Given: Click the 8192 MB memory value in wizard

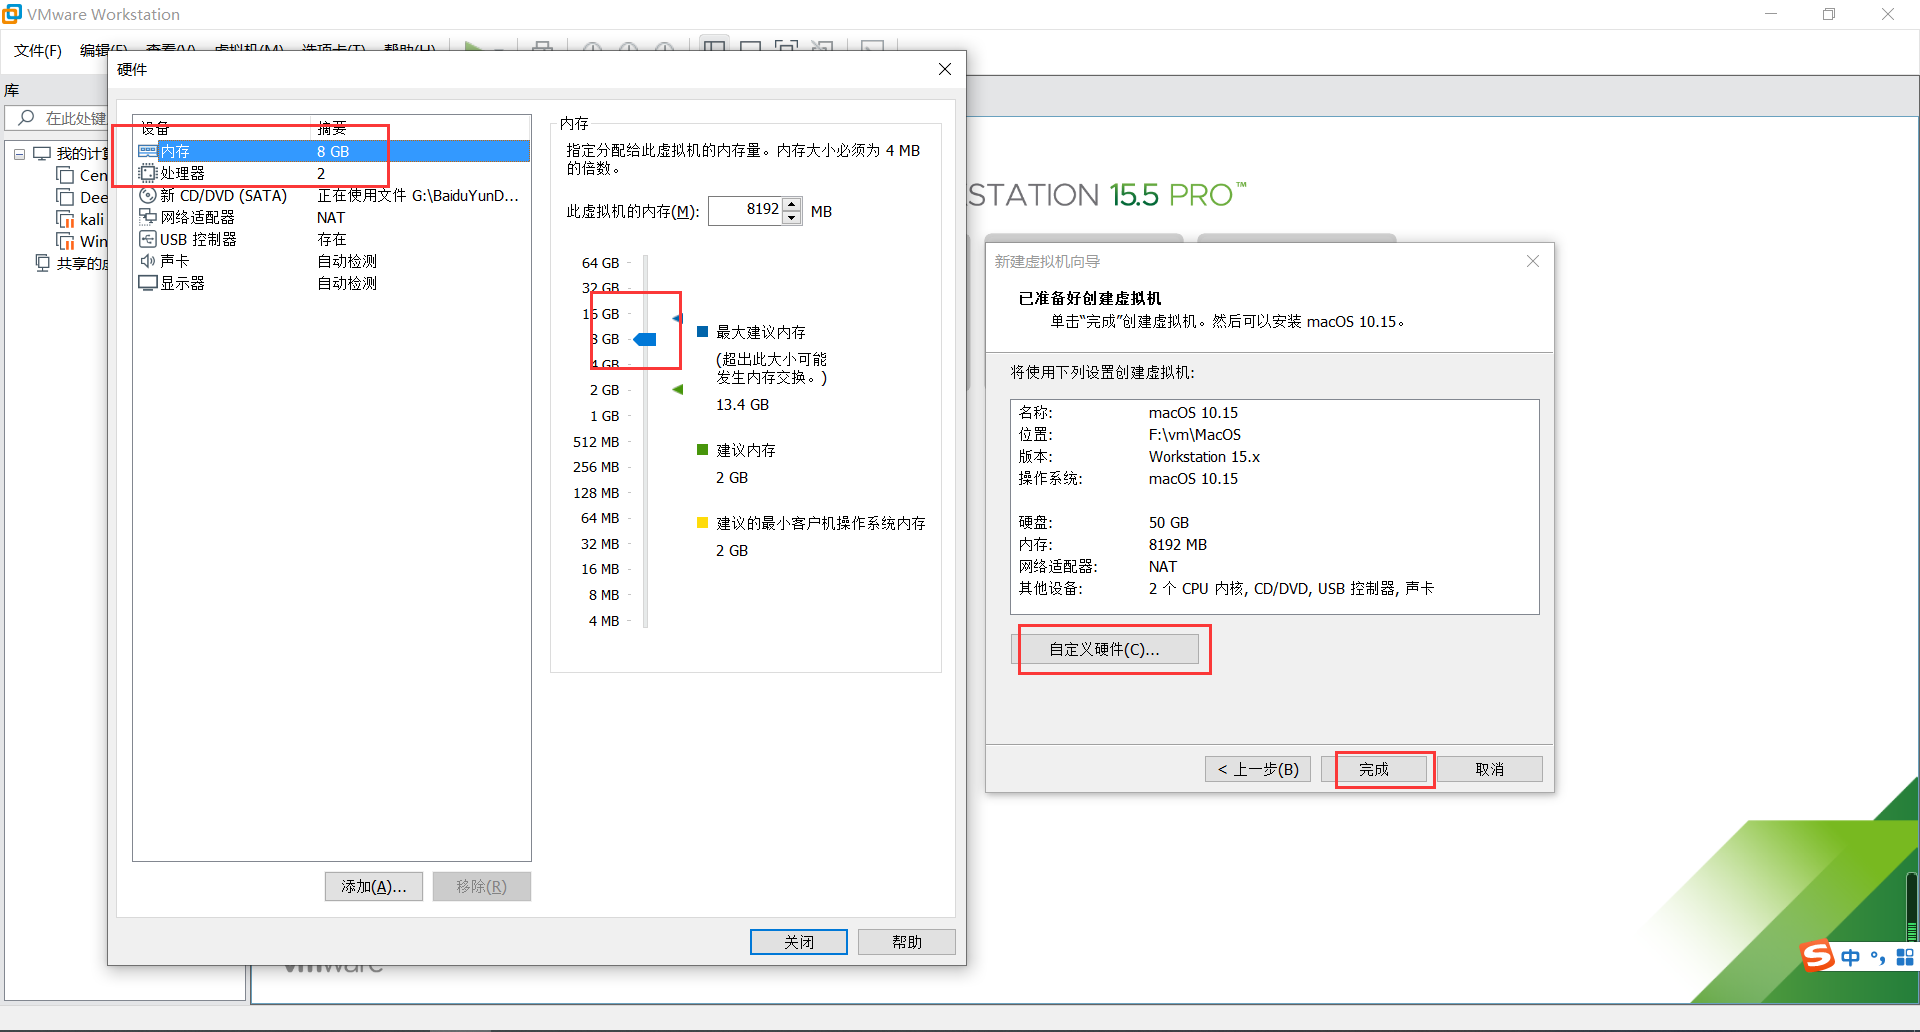Looking at the screenshot, I should [x=1178, y=545].
